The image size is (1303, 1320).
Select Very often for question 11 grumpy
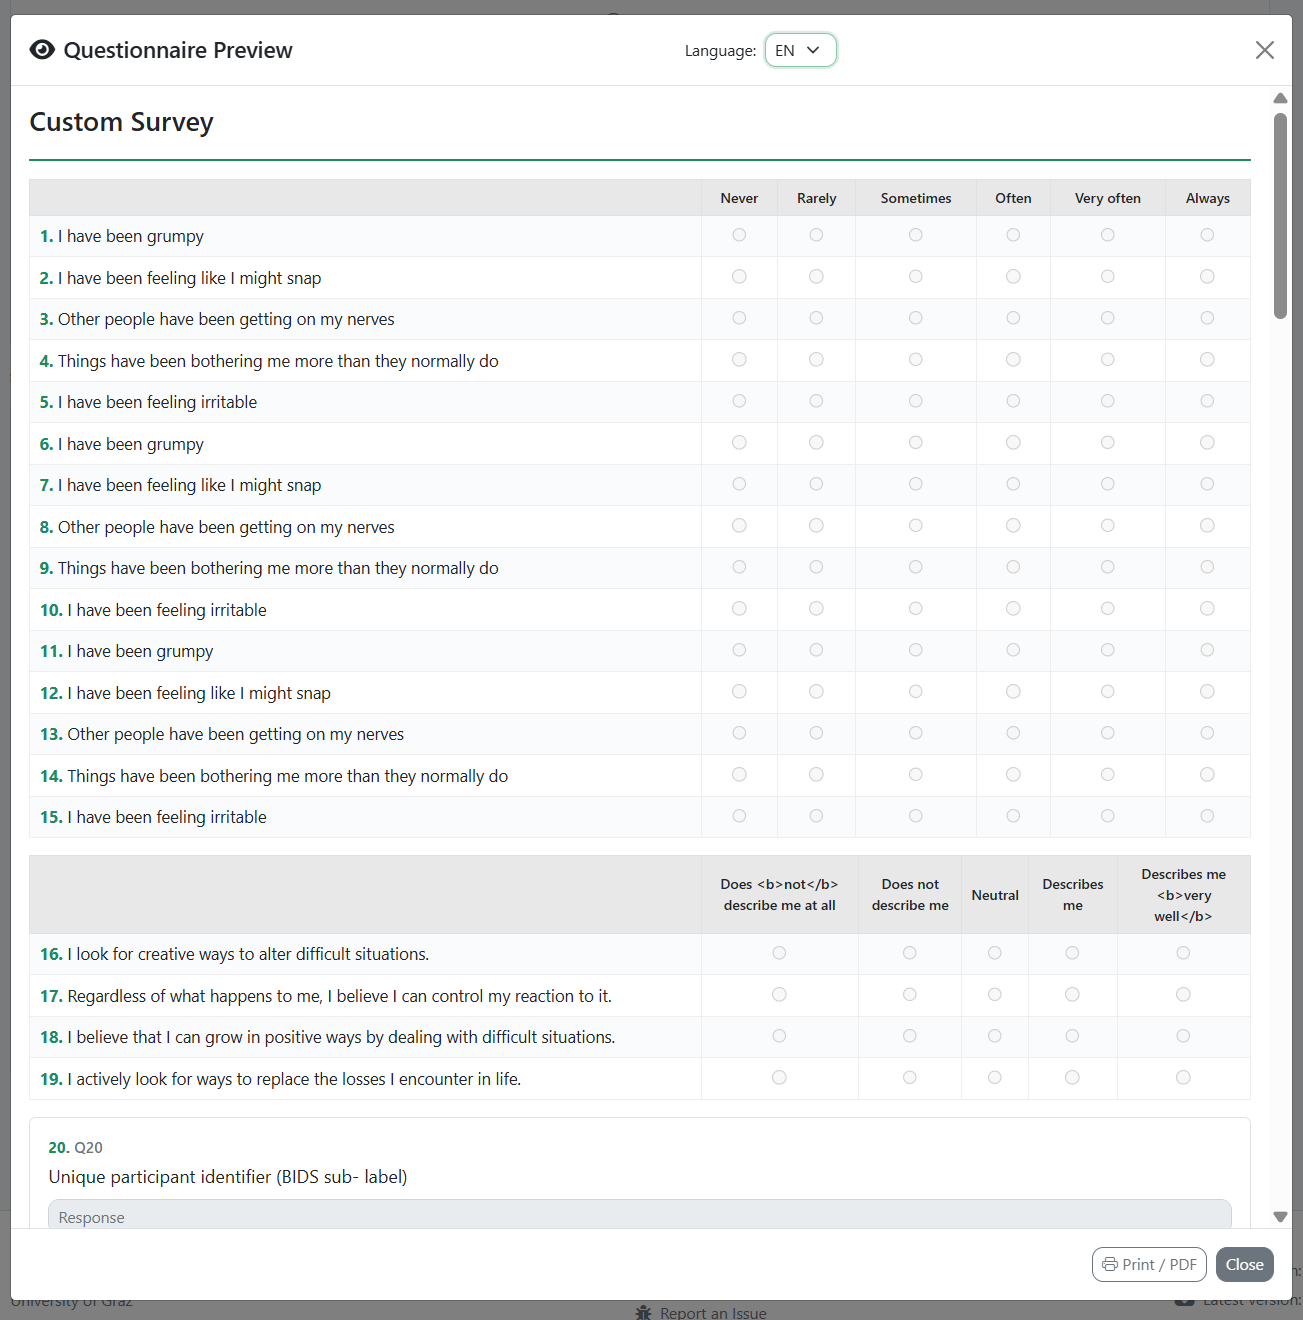pos(1107,650)
